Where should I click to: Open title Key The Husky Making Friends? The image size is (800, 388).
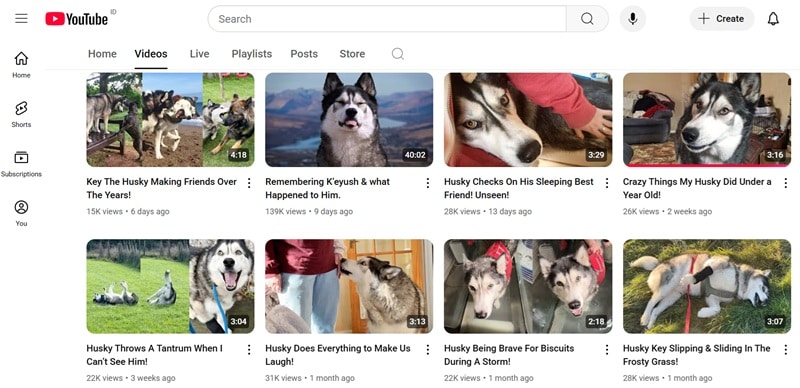(162, 188)
